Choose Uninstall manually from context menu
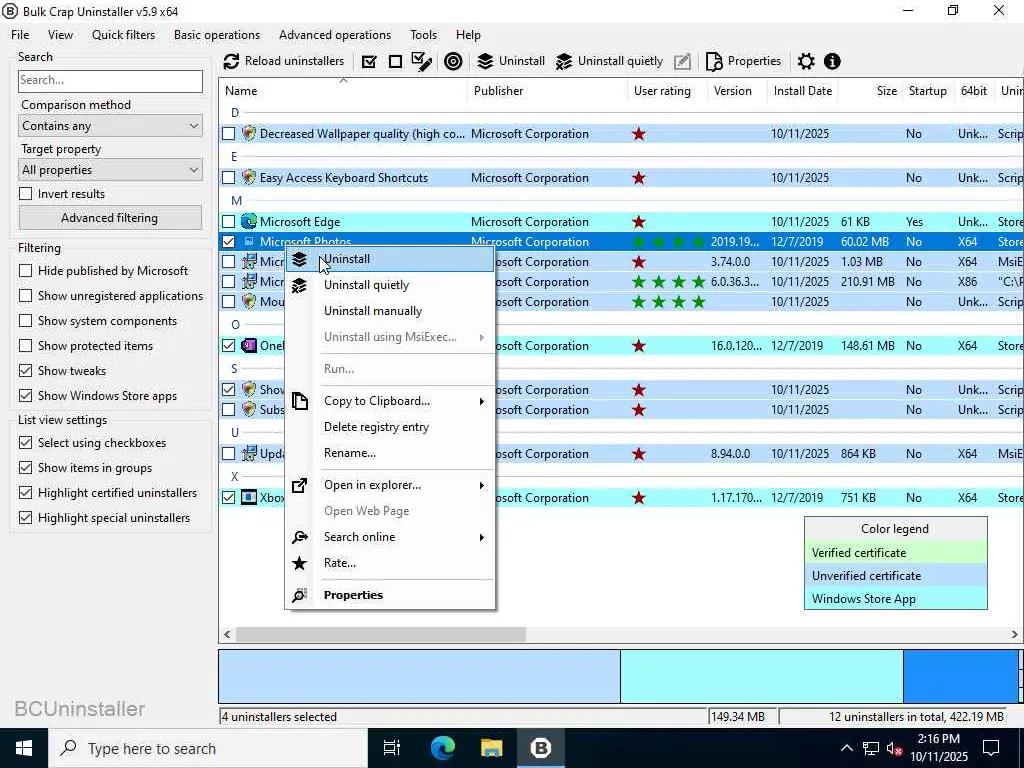The height and width of the screenshot is (768, 1024). pos(390,312)
